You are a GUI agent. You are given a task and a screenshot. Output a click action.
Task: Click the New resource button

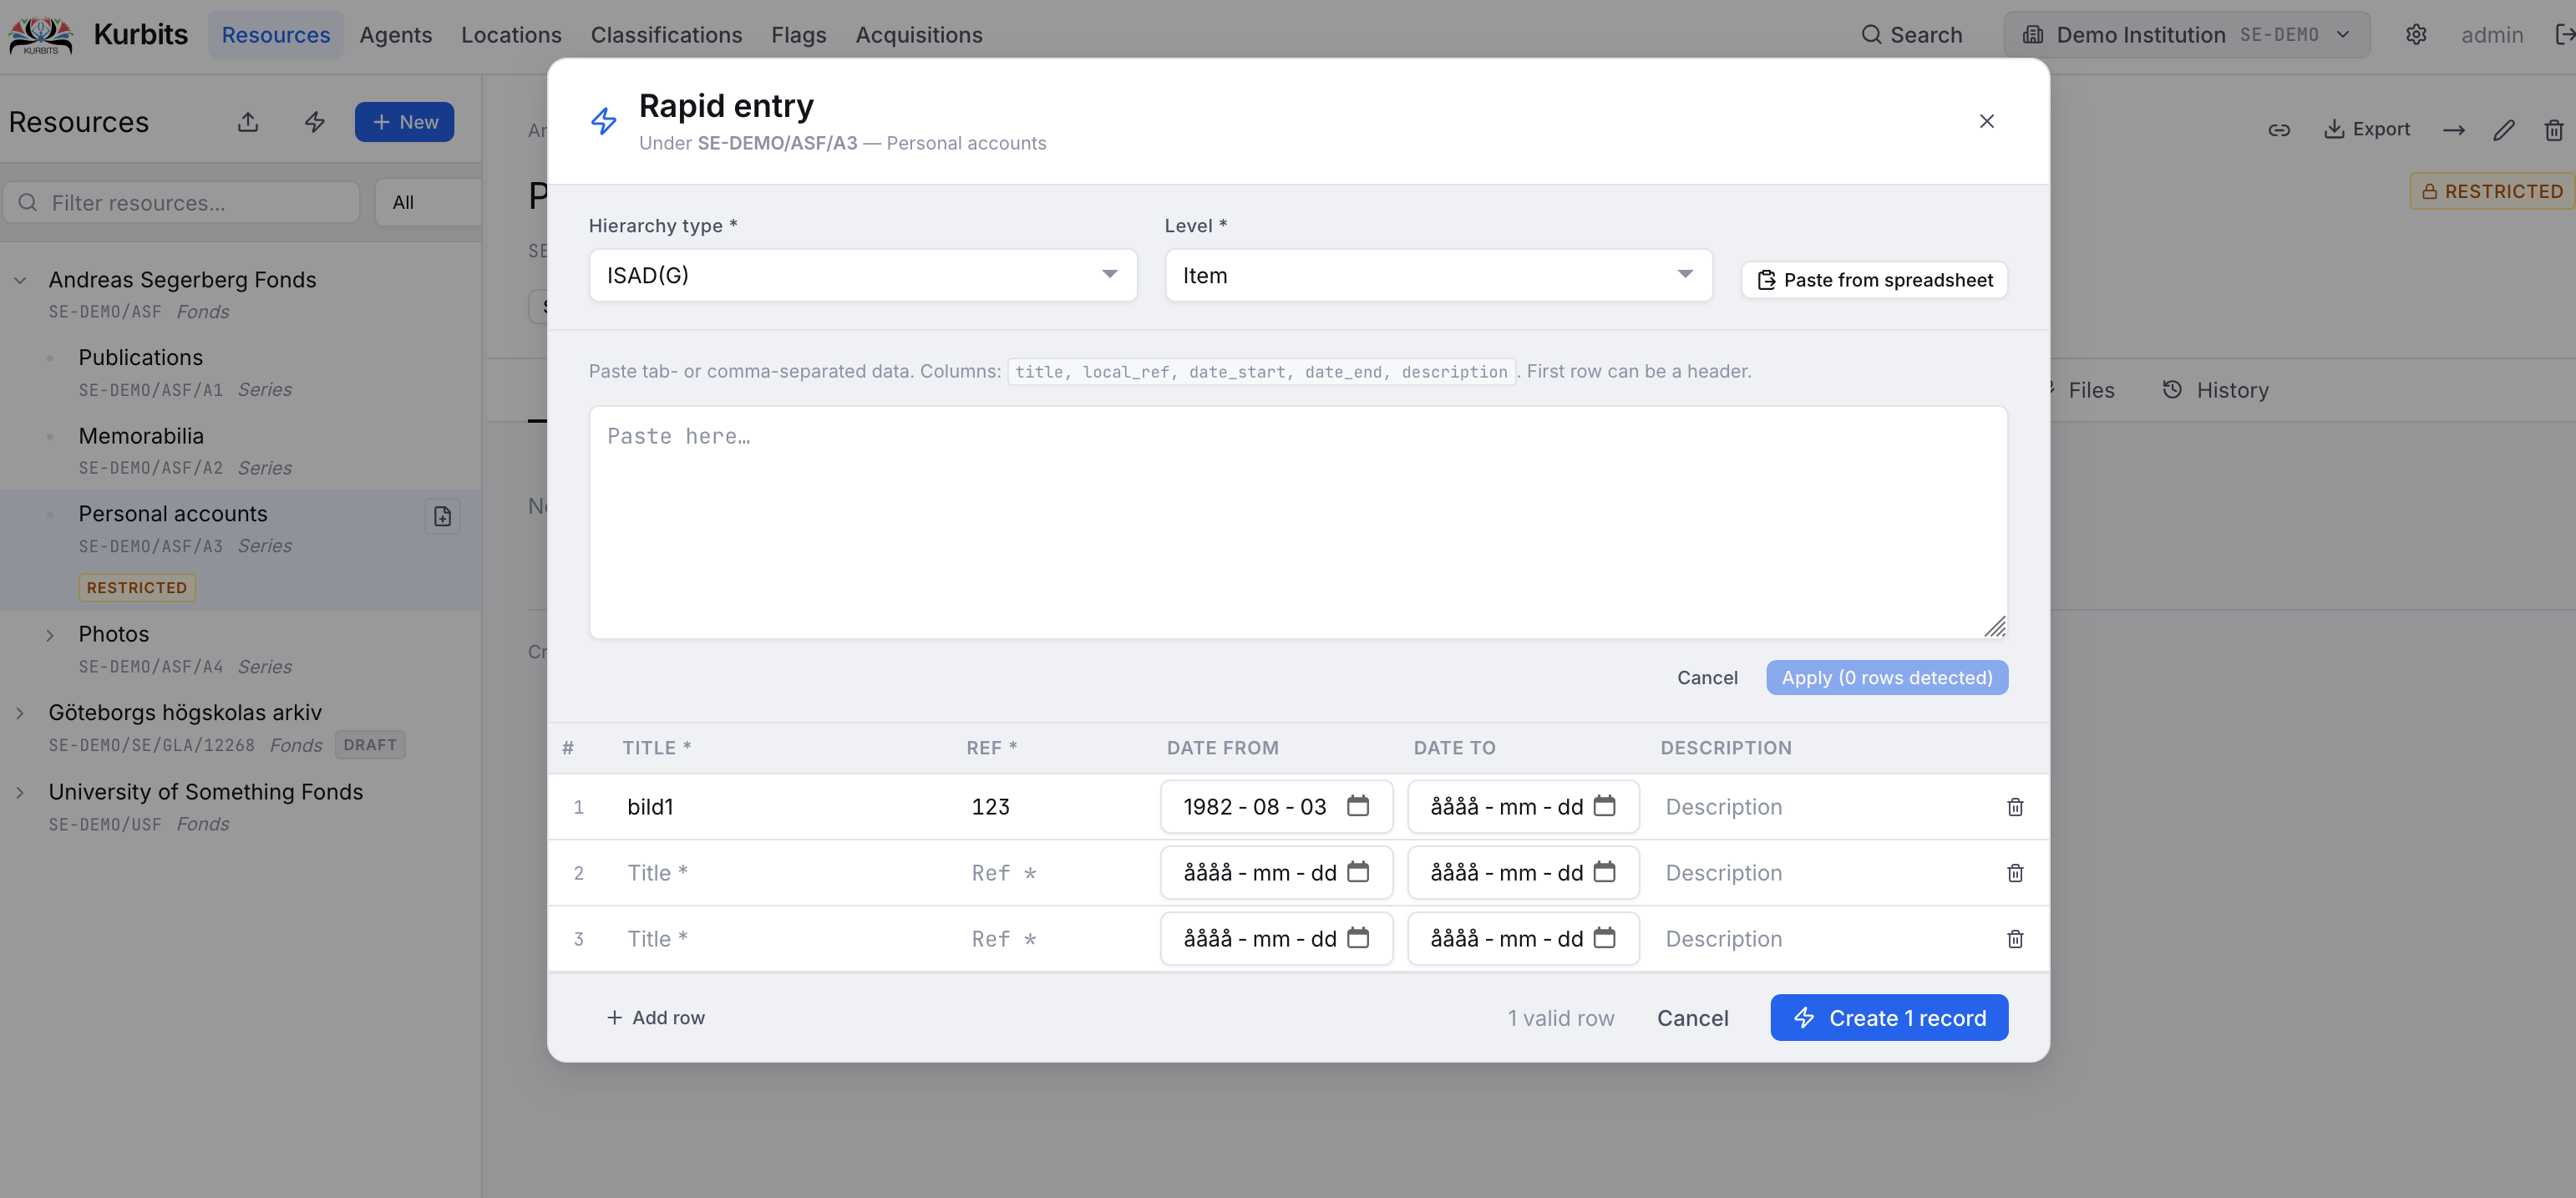404,122
